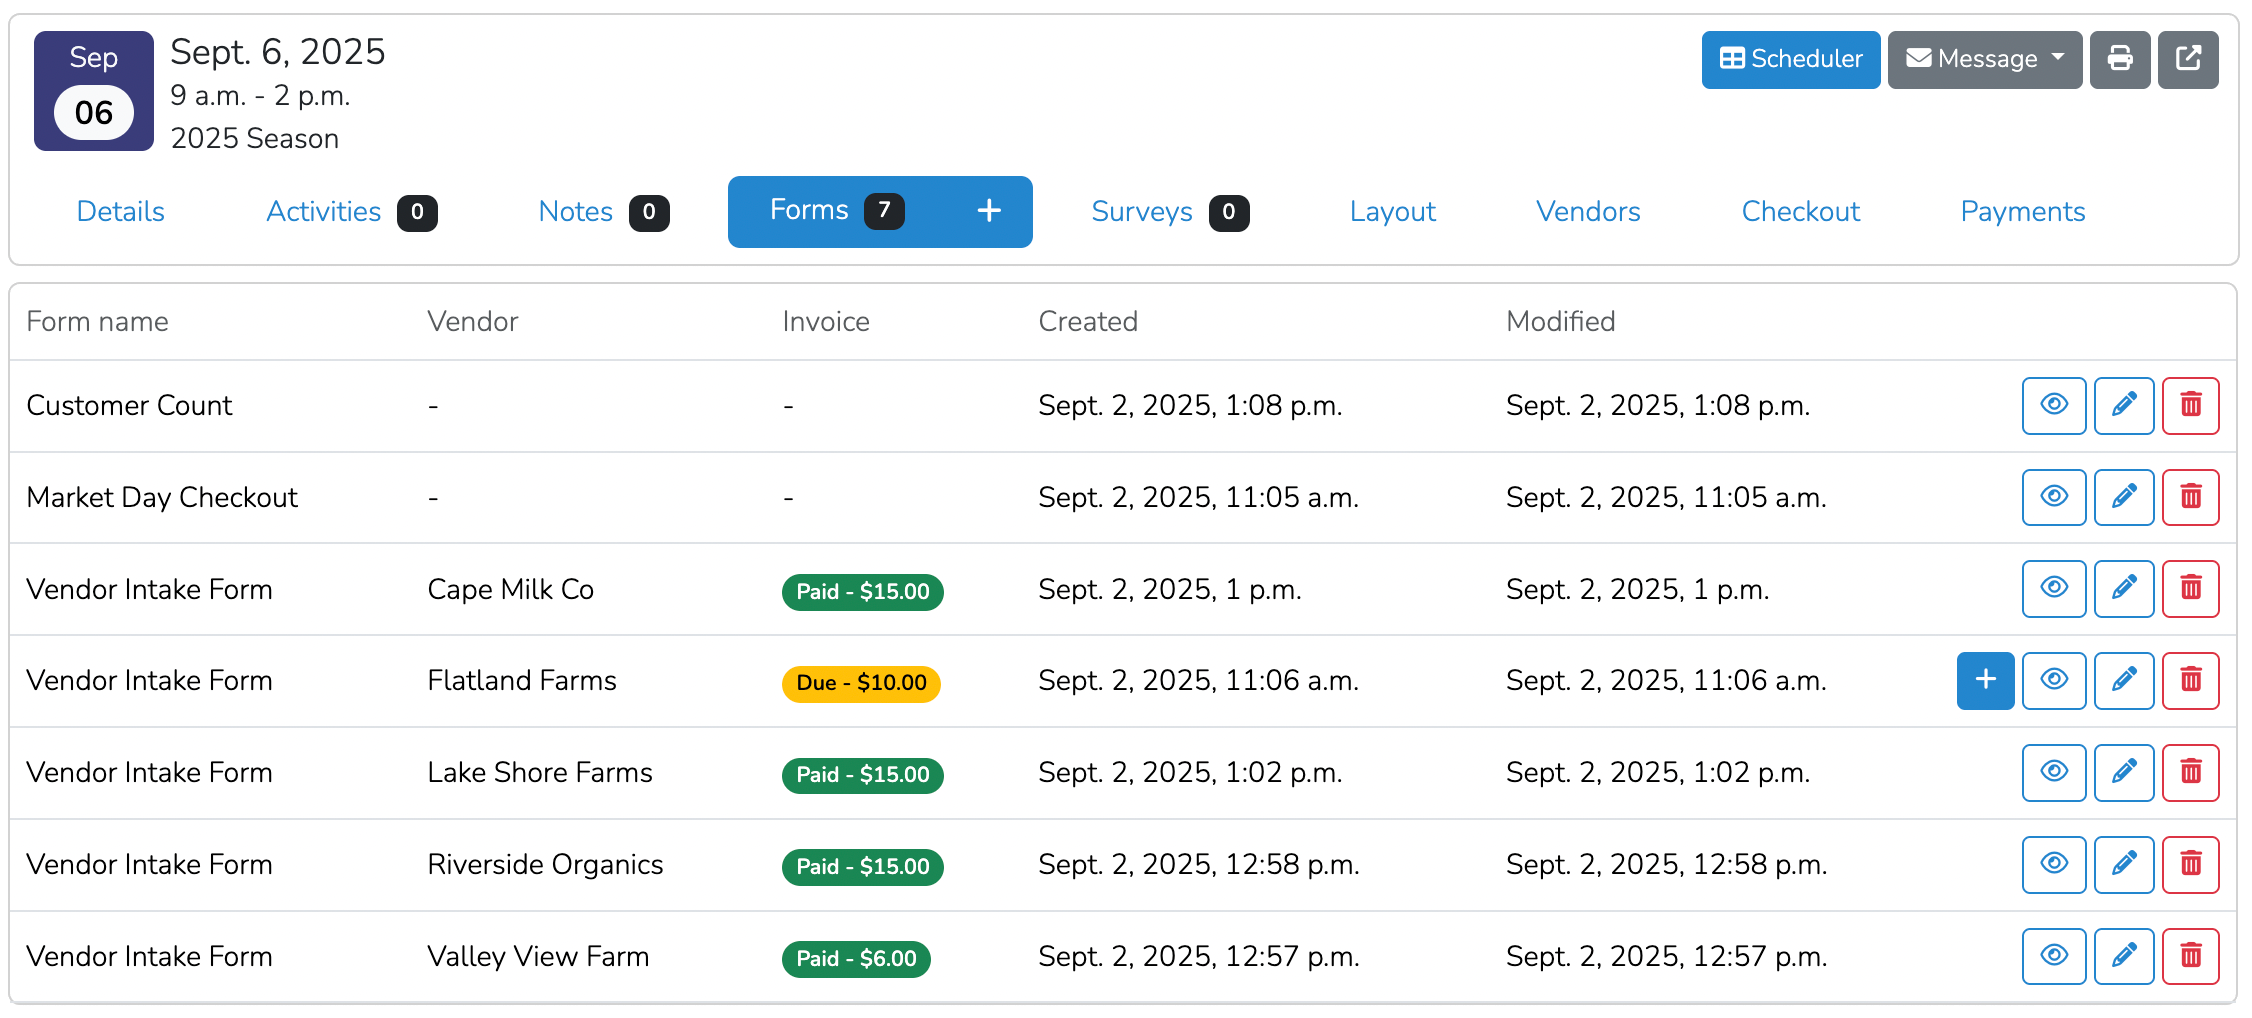Viewport: 2252px width, 1018px height.
Task: Delete the Customer Count form
Action: 2190,405
